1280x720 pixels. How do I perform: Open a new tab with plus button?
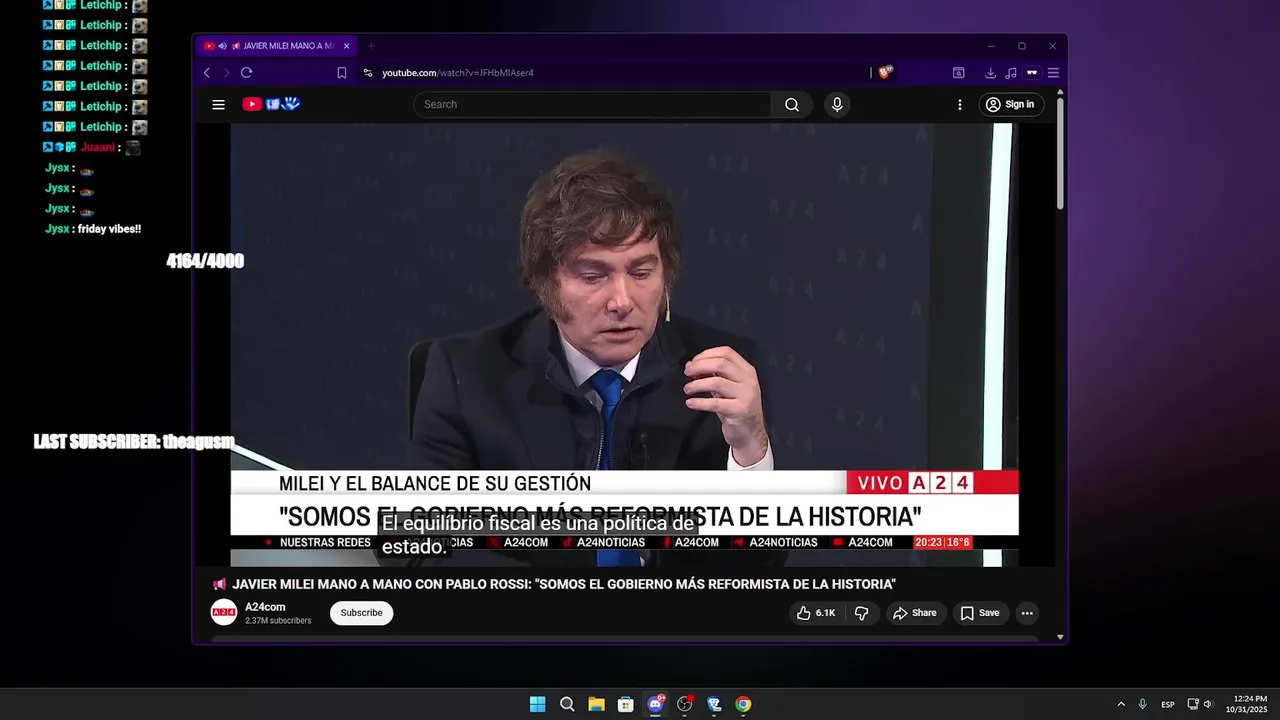tap(371, 46)
